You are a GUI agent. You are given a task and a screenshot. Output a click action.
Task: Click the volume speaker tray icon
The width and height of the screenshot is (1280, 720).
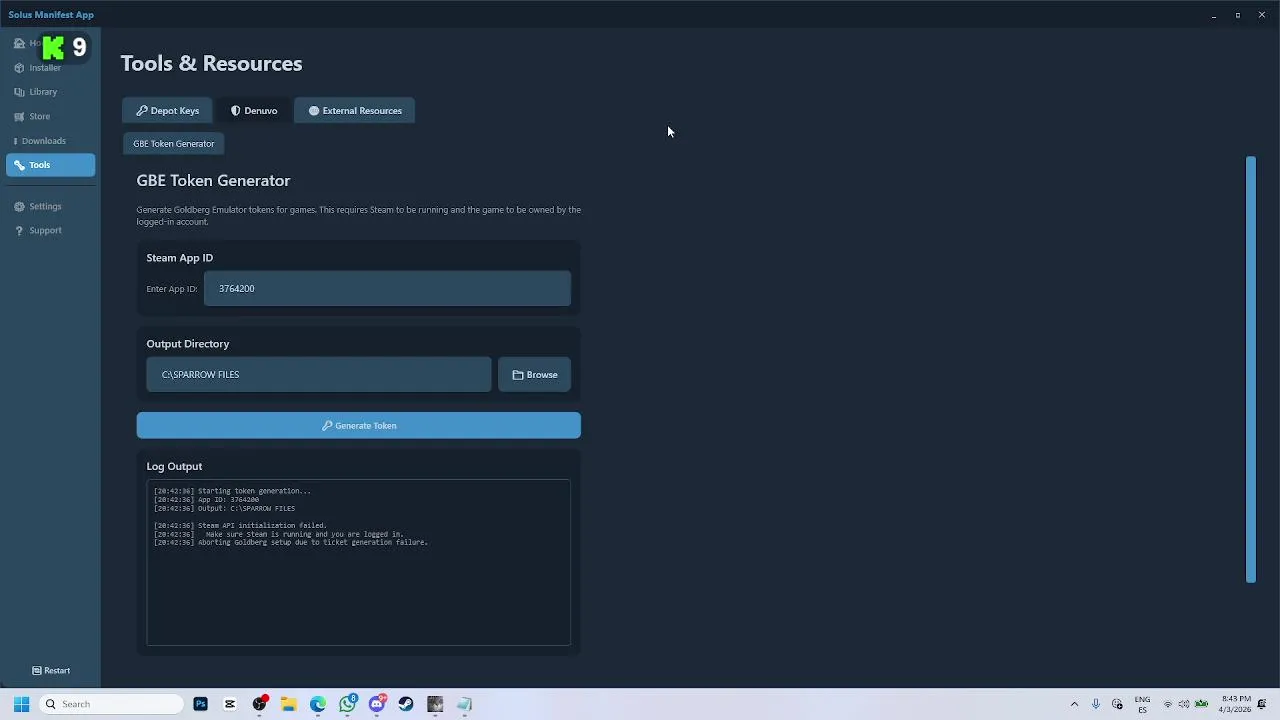pos(1184,704)
